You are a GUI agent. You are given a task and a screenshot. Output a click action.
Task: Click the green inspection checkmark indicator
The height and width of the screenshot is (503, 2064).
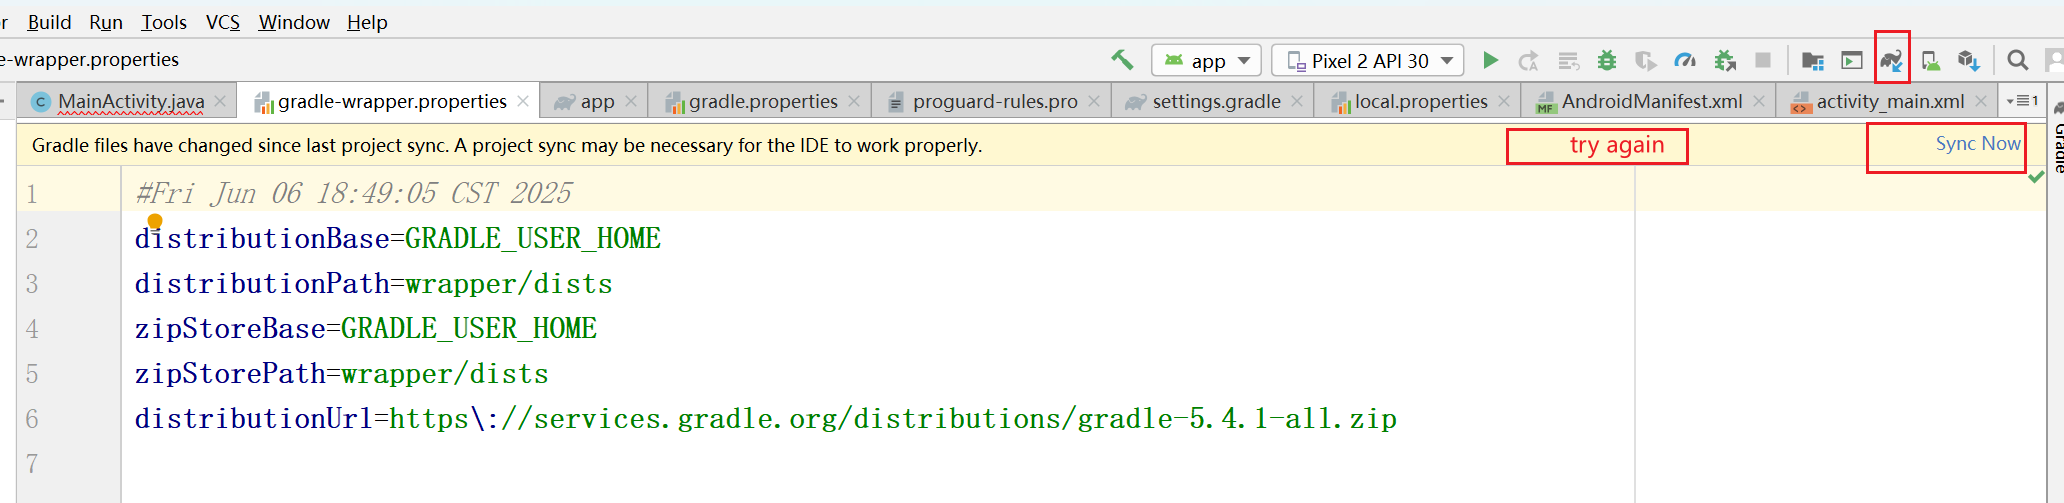2036,177
